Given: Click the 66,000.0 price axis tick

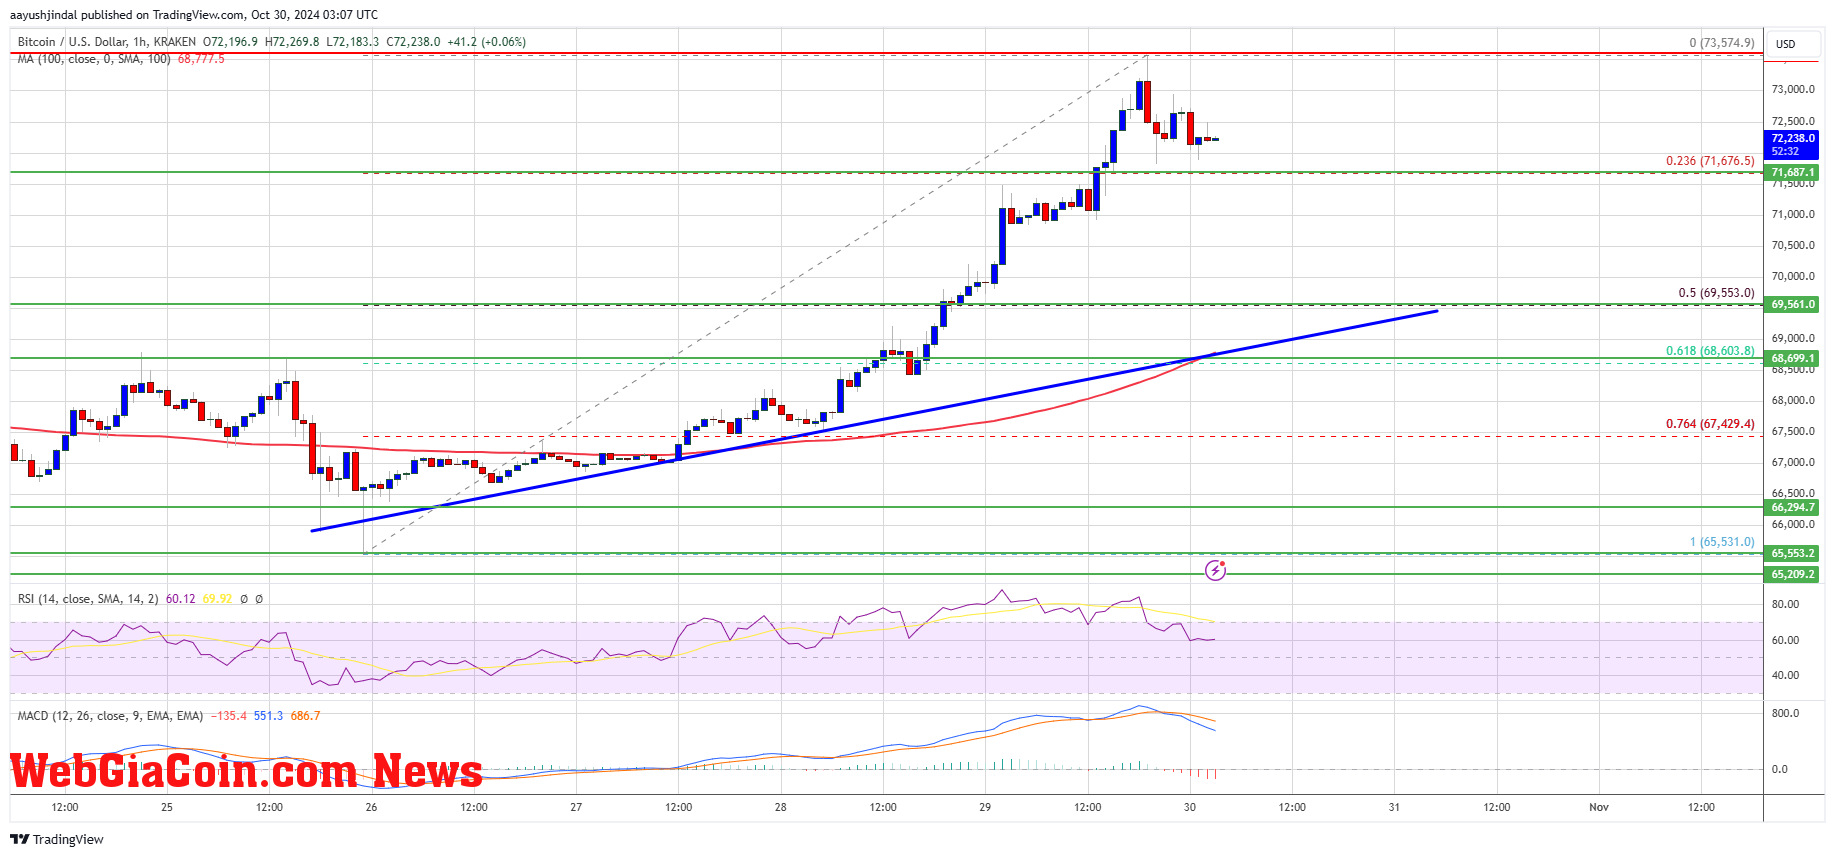Looking at the screenshot, I should tap(1793, 524).
